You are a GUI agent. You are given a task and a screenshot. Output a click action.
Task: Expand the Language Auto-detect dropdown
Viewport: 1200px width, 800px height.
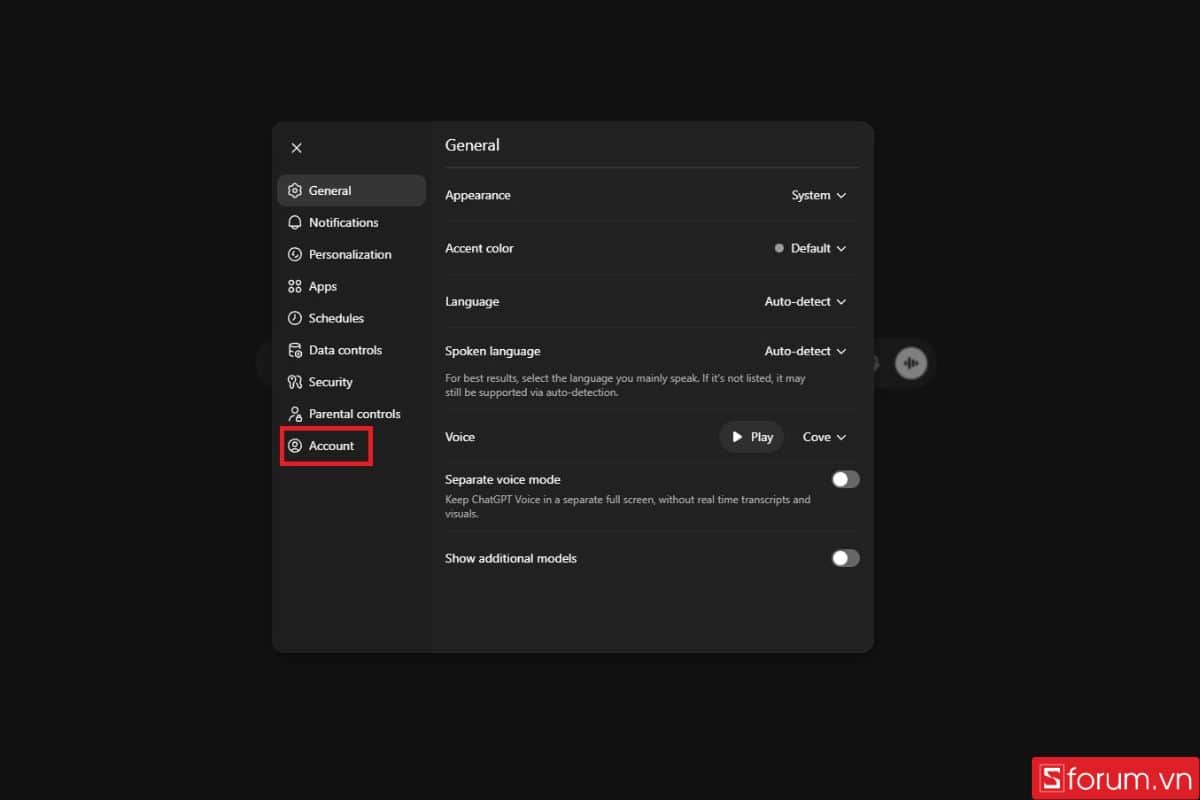[x=805, y=302]
